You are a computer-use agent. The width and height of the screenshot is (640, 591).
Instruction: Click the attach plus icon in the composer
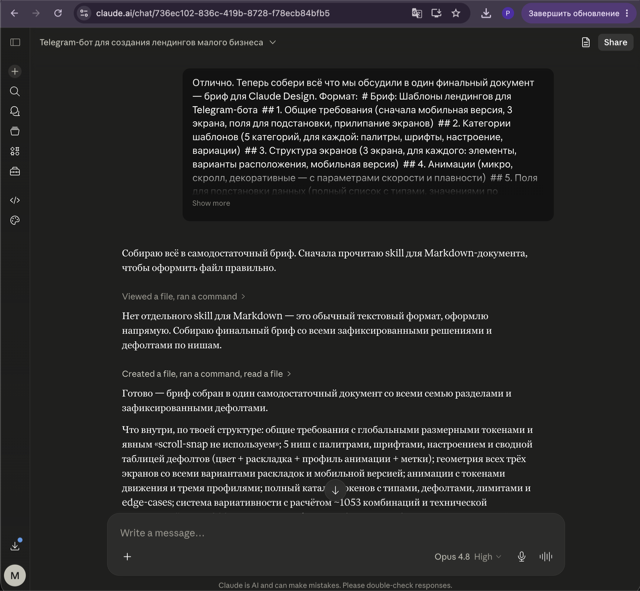(127, 557)
